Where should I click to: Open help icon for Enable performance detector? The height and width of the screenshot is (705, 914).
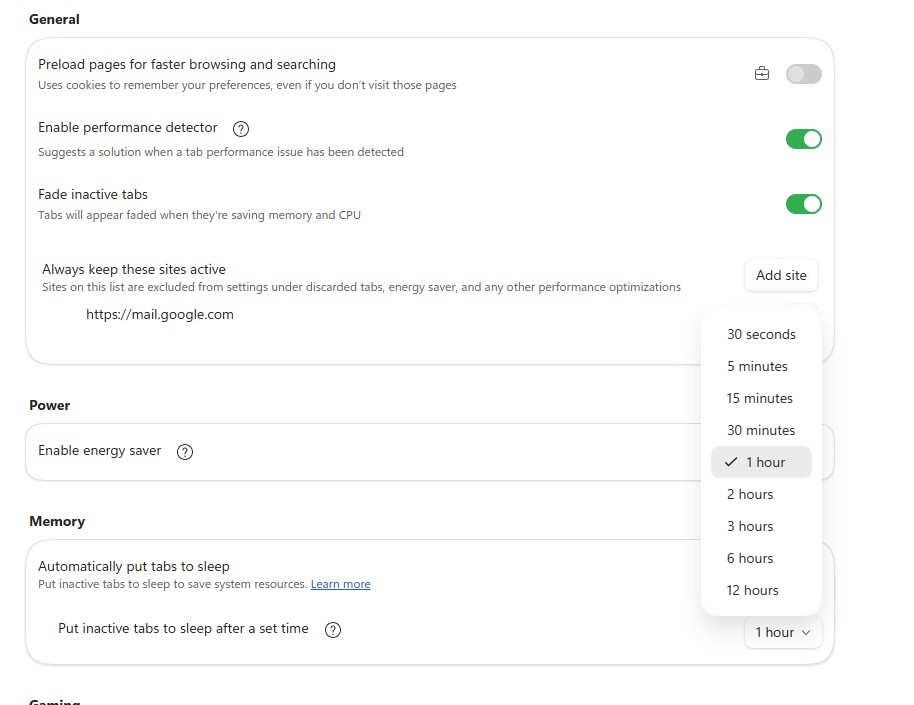pos(241,129)
